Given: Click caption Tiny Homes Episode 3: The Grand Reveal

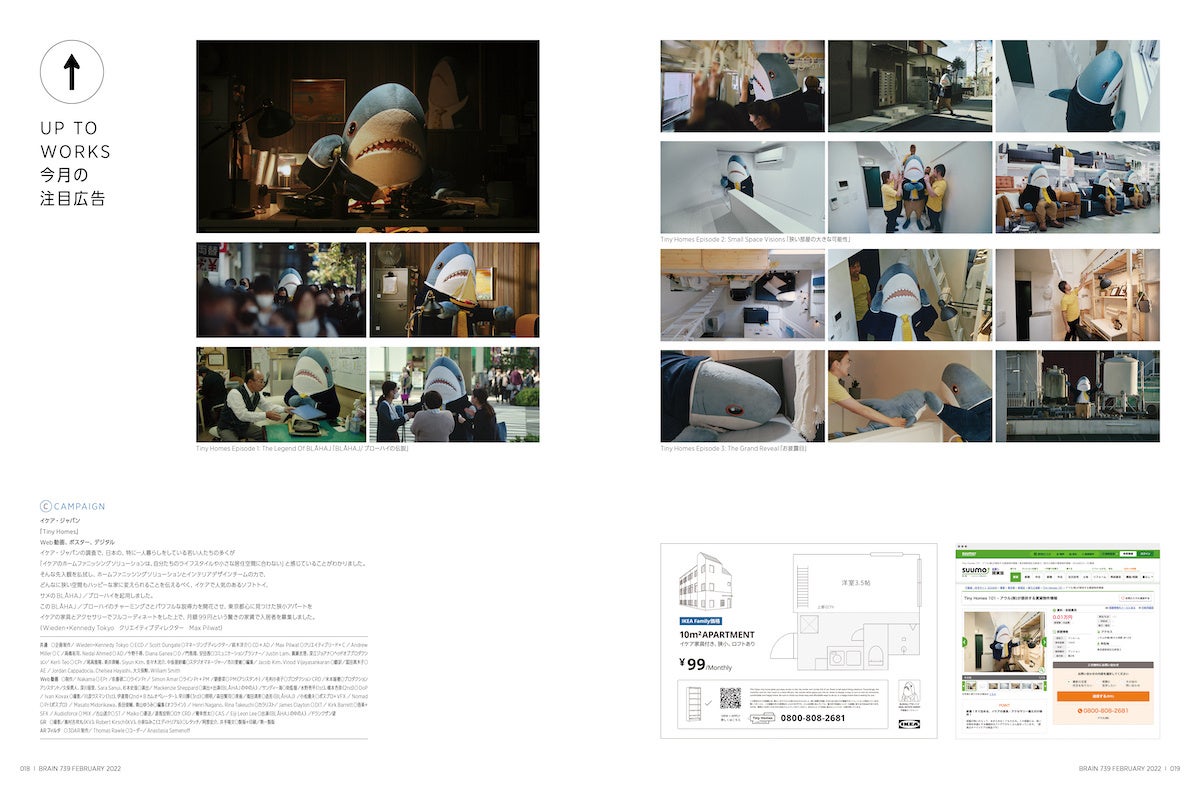Looking at the screenshot, I should (x=733, y=449).
